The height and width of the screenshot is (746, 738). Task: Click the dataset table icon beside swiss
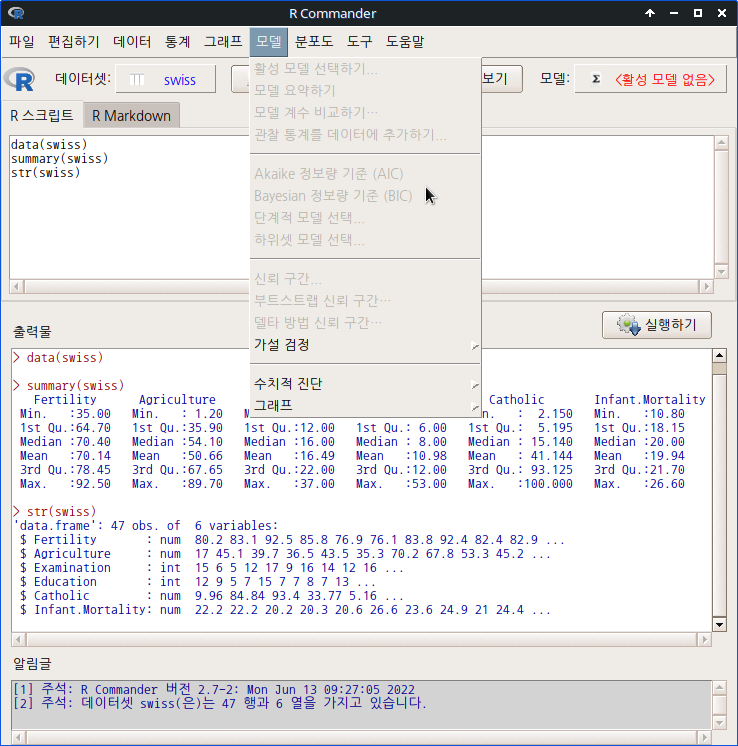click(x=137, y=79)
